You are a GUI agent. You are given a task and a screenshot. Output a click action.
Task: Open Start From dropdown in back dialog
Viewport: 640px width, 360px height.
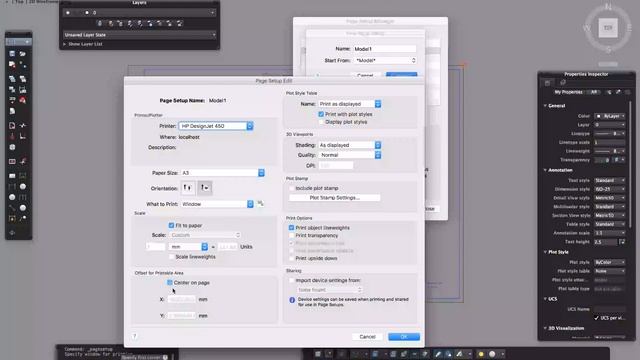point(385,60)
